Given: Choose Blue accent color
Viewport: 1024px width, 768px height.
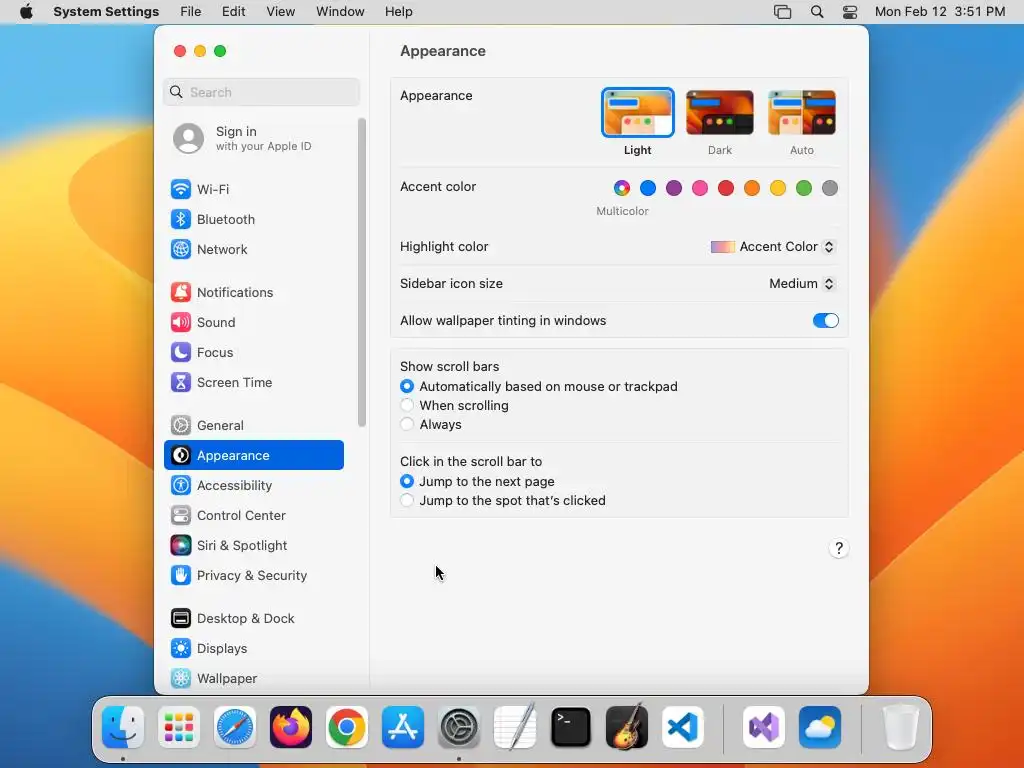Looking at the screenshot, I should point(648,188).
